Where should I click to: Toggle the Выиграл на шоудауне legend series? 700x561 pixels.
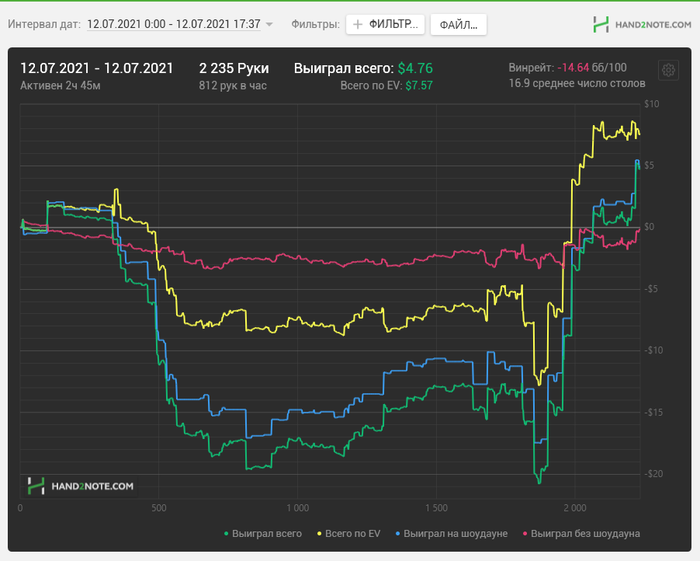[452, 533]
